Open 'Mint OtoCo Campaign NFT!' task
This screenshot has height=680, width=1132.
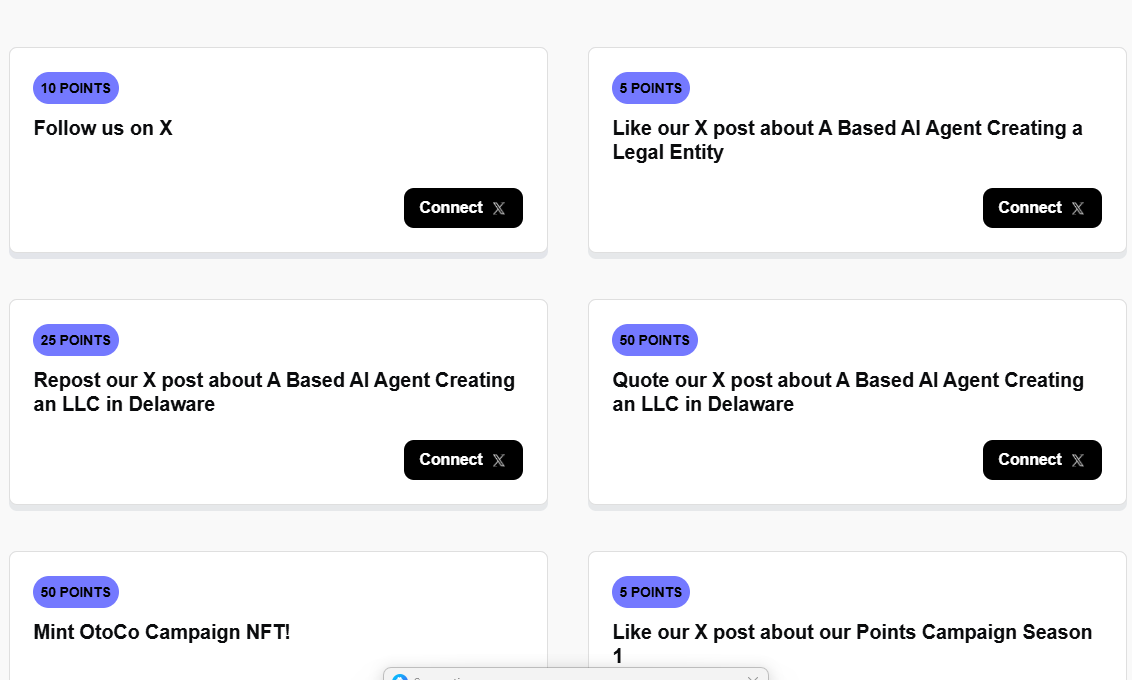point(162,632)
